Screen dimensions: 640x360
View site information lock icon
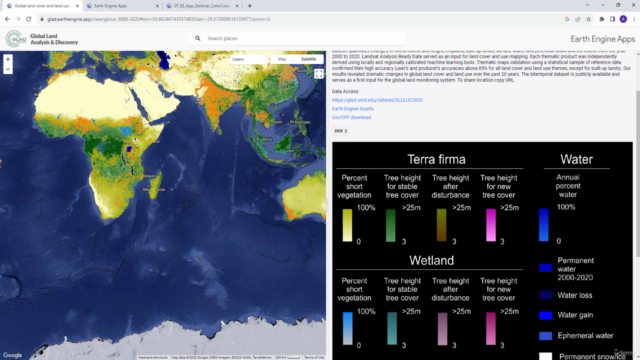tap(42, 19)
